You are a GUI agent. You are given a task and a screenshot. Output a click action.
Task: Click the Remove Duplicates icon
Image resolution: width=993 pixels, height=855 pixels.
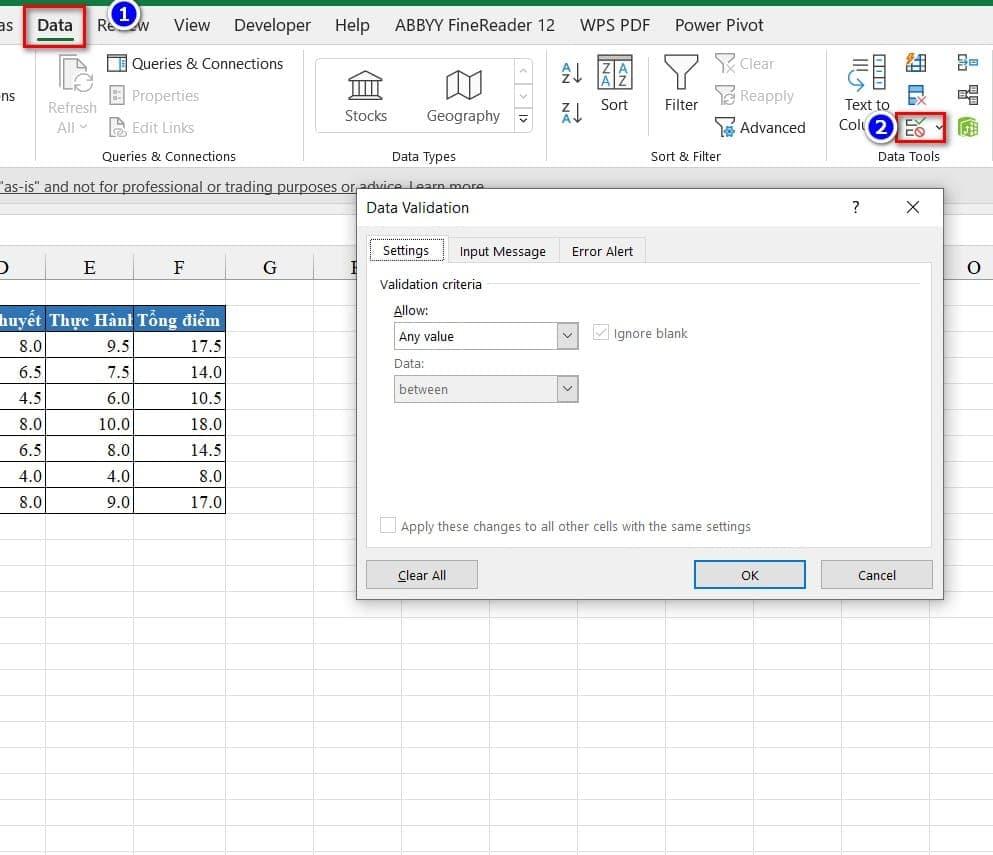[x=916, y=96]
